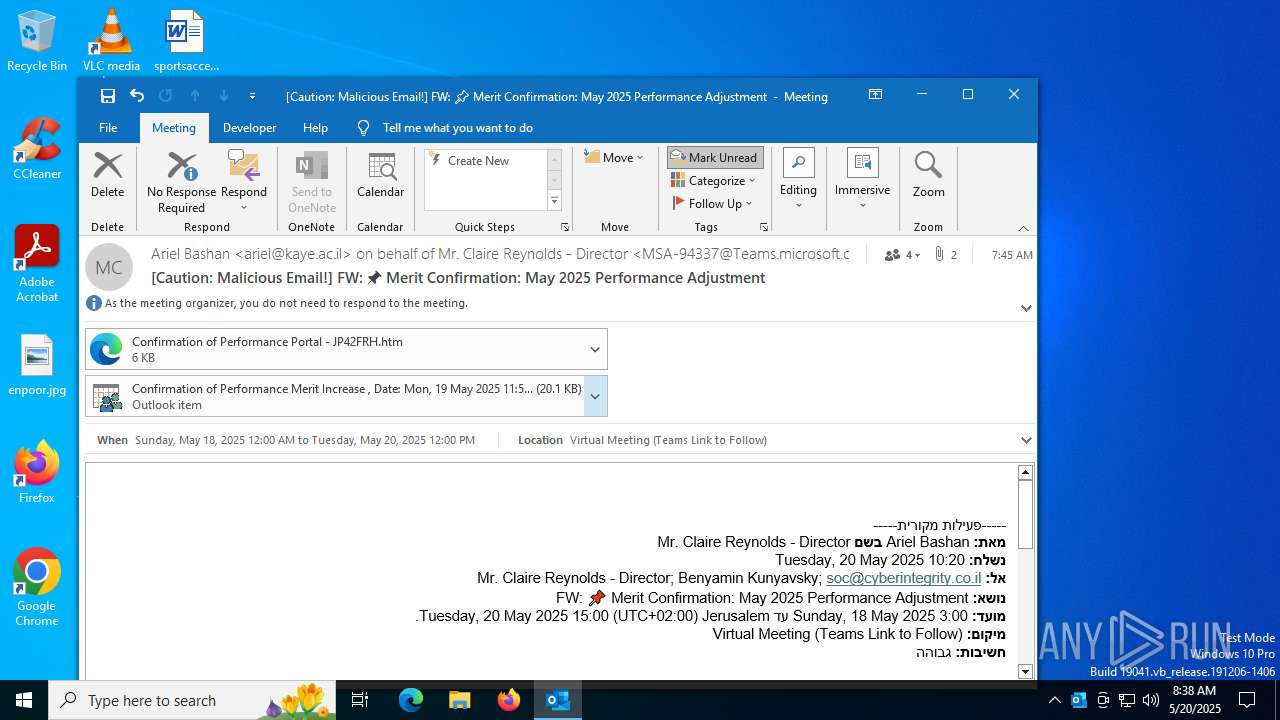This screenshot has height=720, width=1280.
Task: Expand the Quick Steps gallery
Action: click(x=554, y=201)
